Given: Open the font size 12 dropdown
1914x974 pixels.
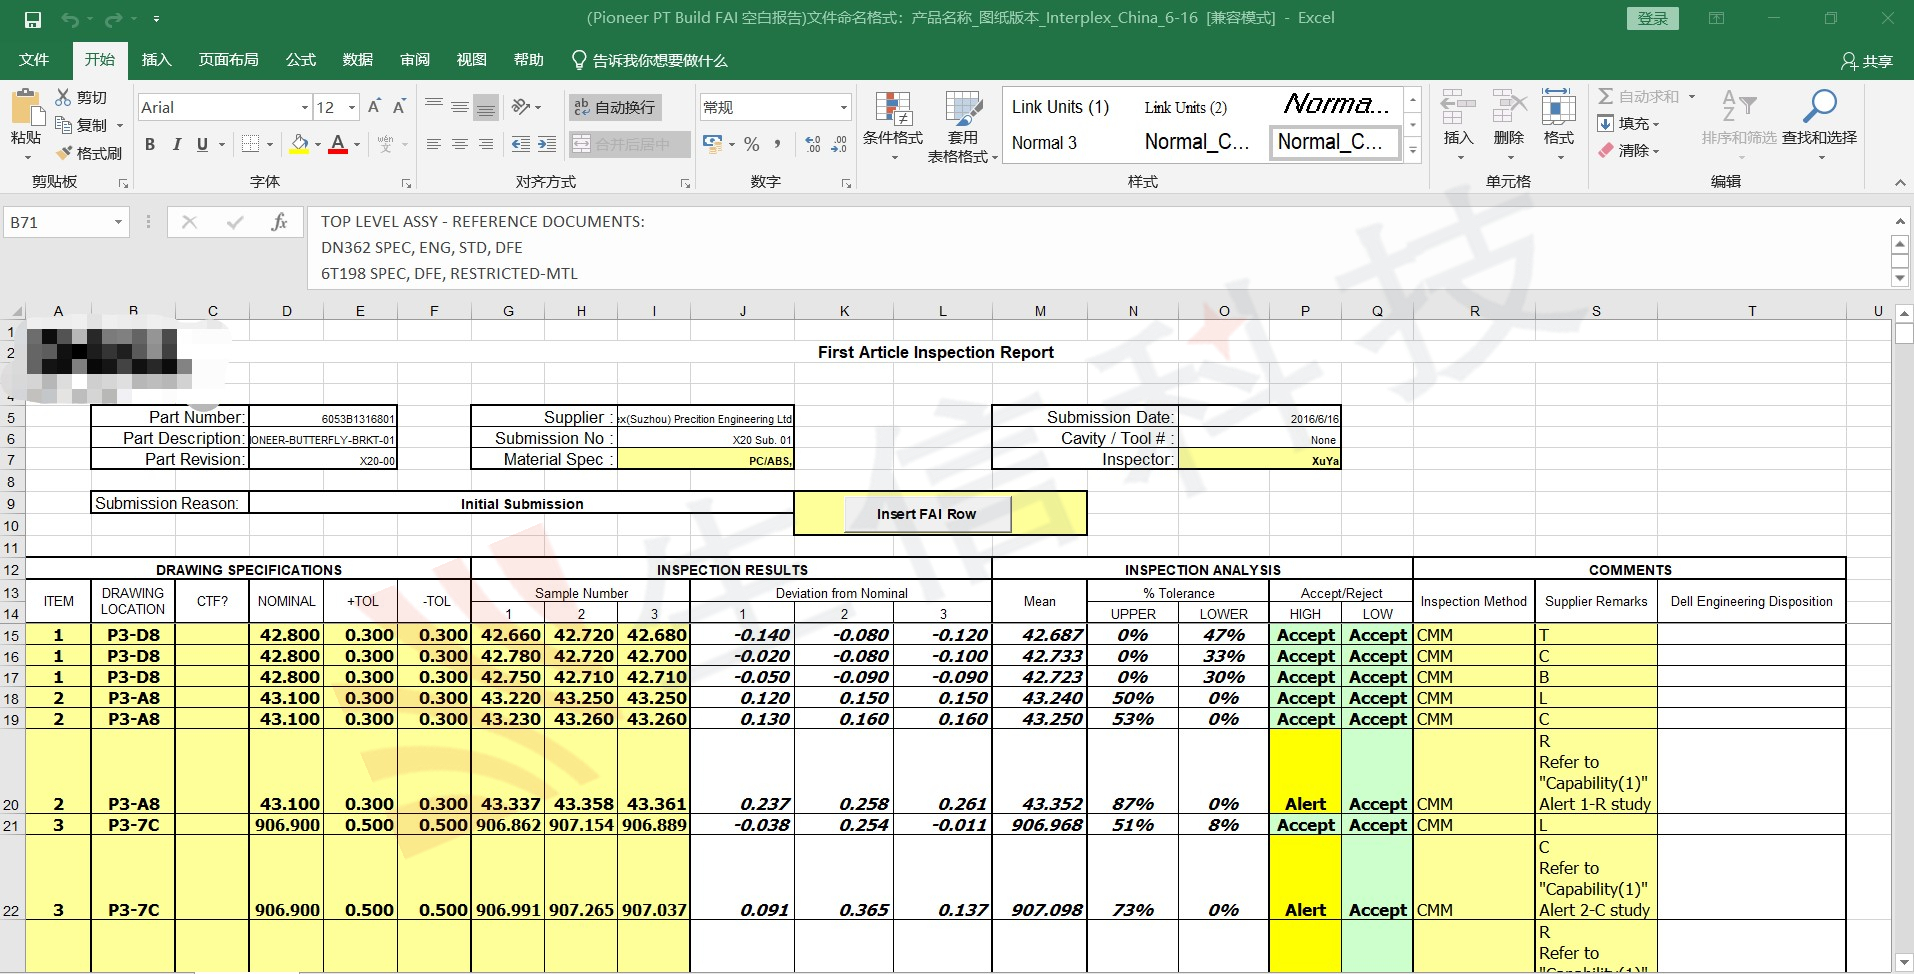Looking at the screenshot, I should pos(352,107).
